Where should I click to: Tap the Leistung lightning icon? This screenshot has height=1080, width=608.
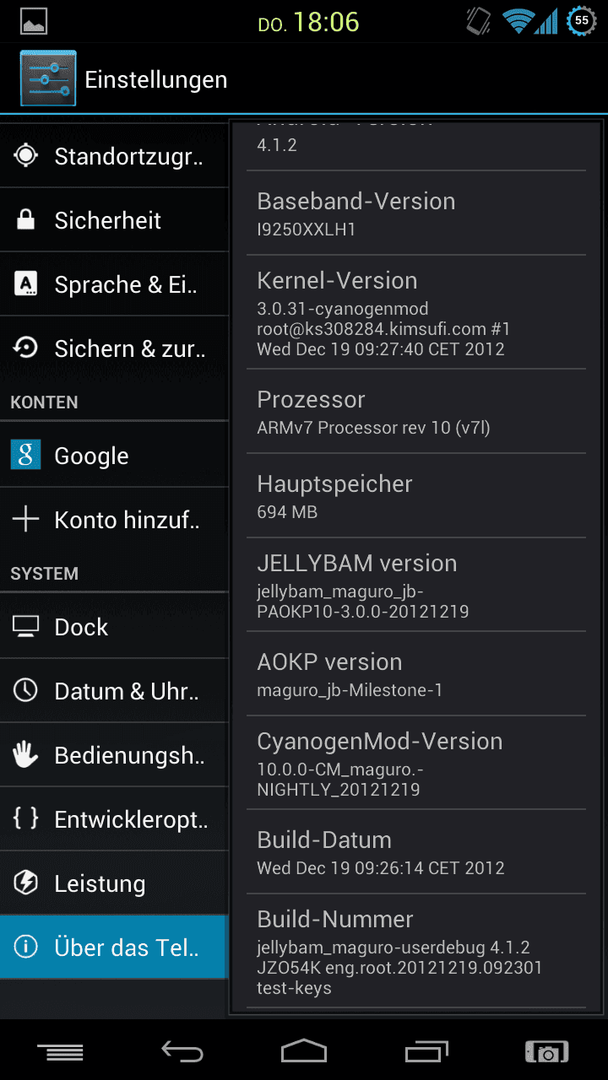point(25,883)
